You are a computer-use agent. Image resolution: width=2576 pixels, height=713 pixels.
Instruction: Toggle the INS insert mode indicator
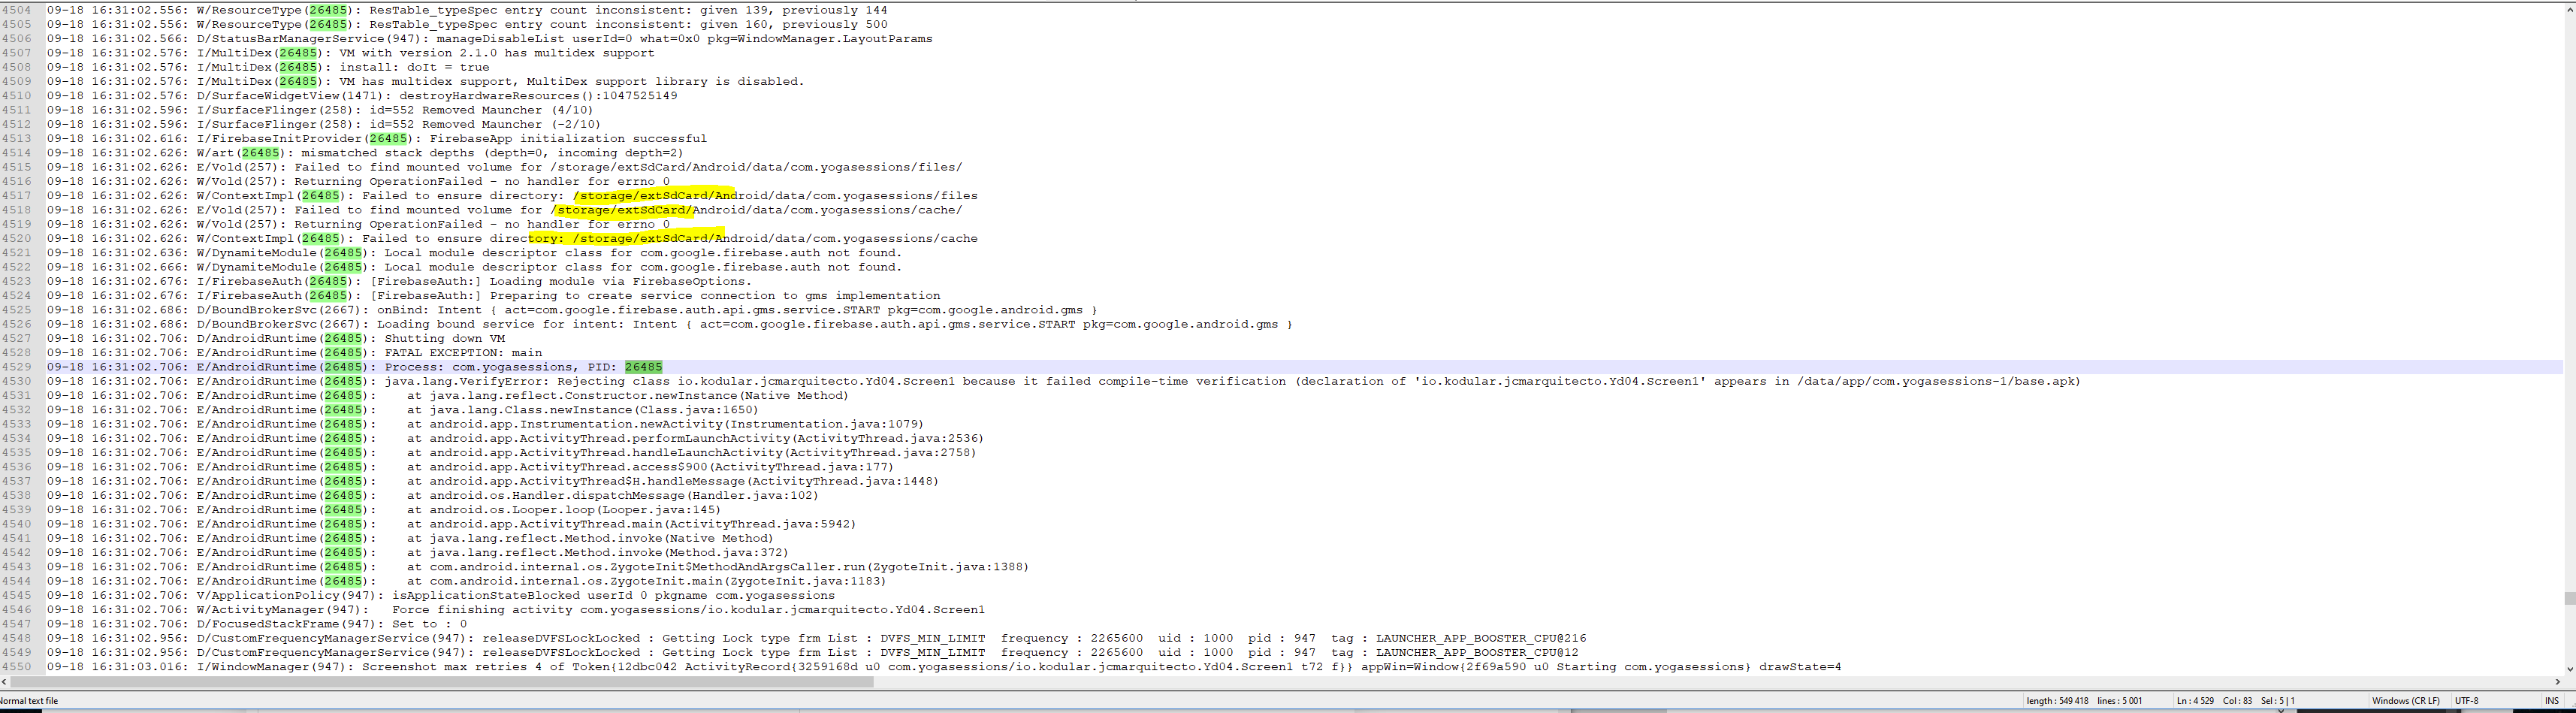pos(2551,701)
